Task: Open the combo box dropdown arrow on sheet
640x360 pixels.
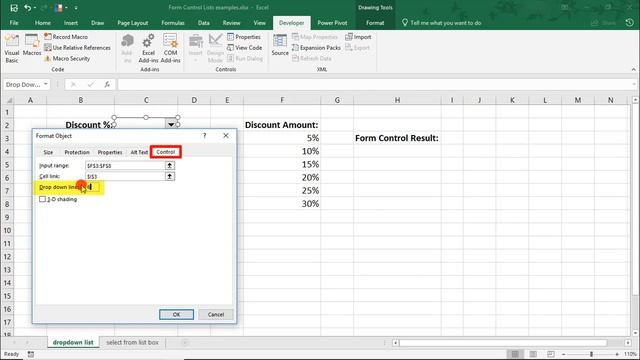Action: pyautogui.click(x=171, y=124)
